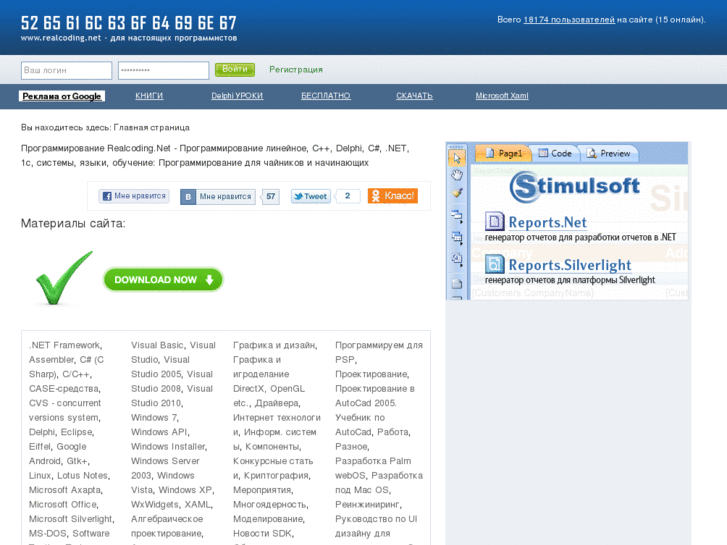Open the "СКАЧАТЬ" menu link

pyautogui.click(x=414, y=96)
